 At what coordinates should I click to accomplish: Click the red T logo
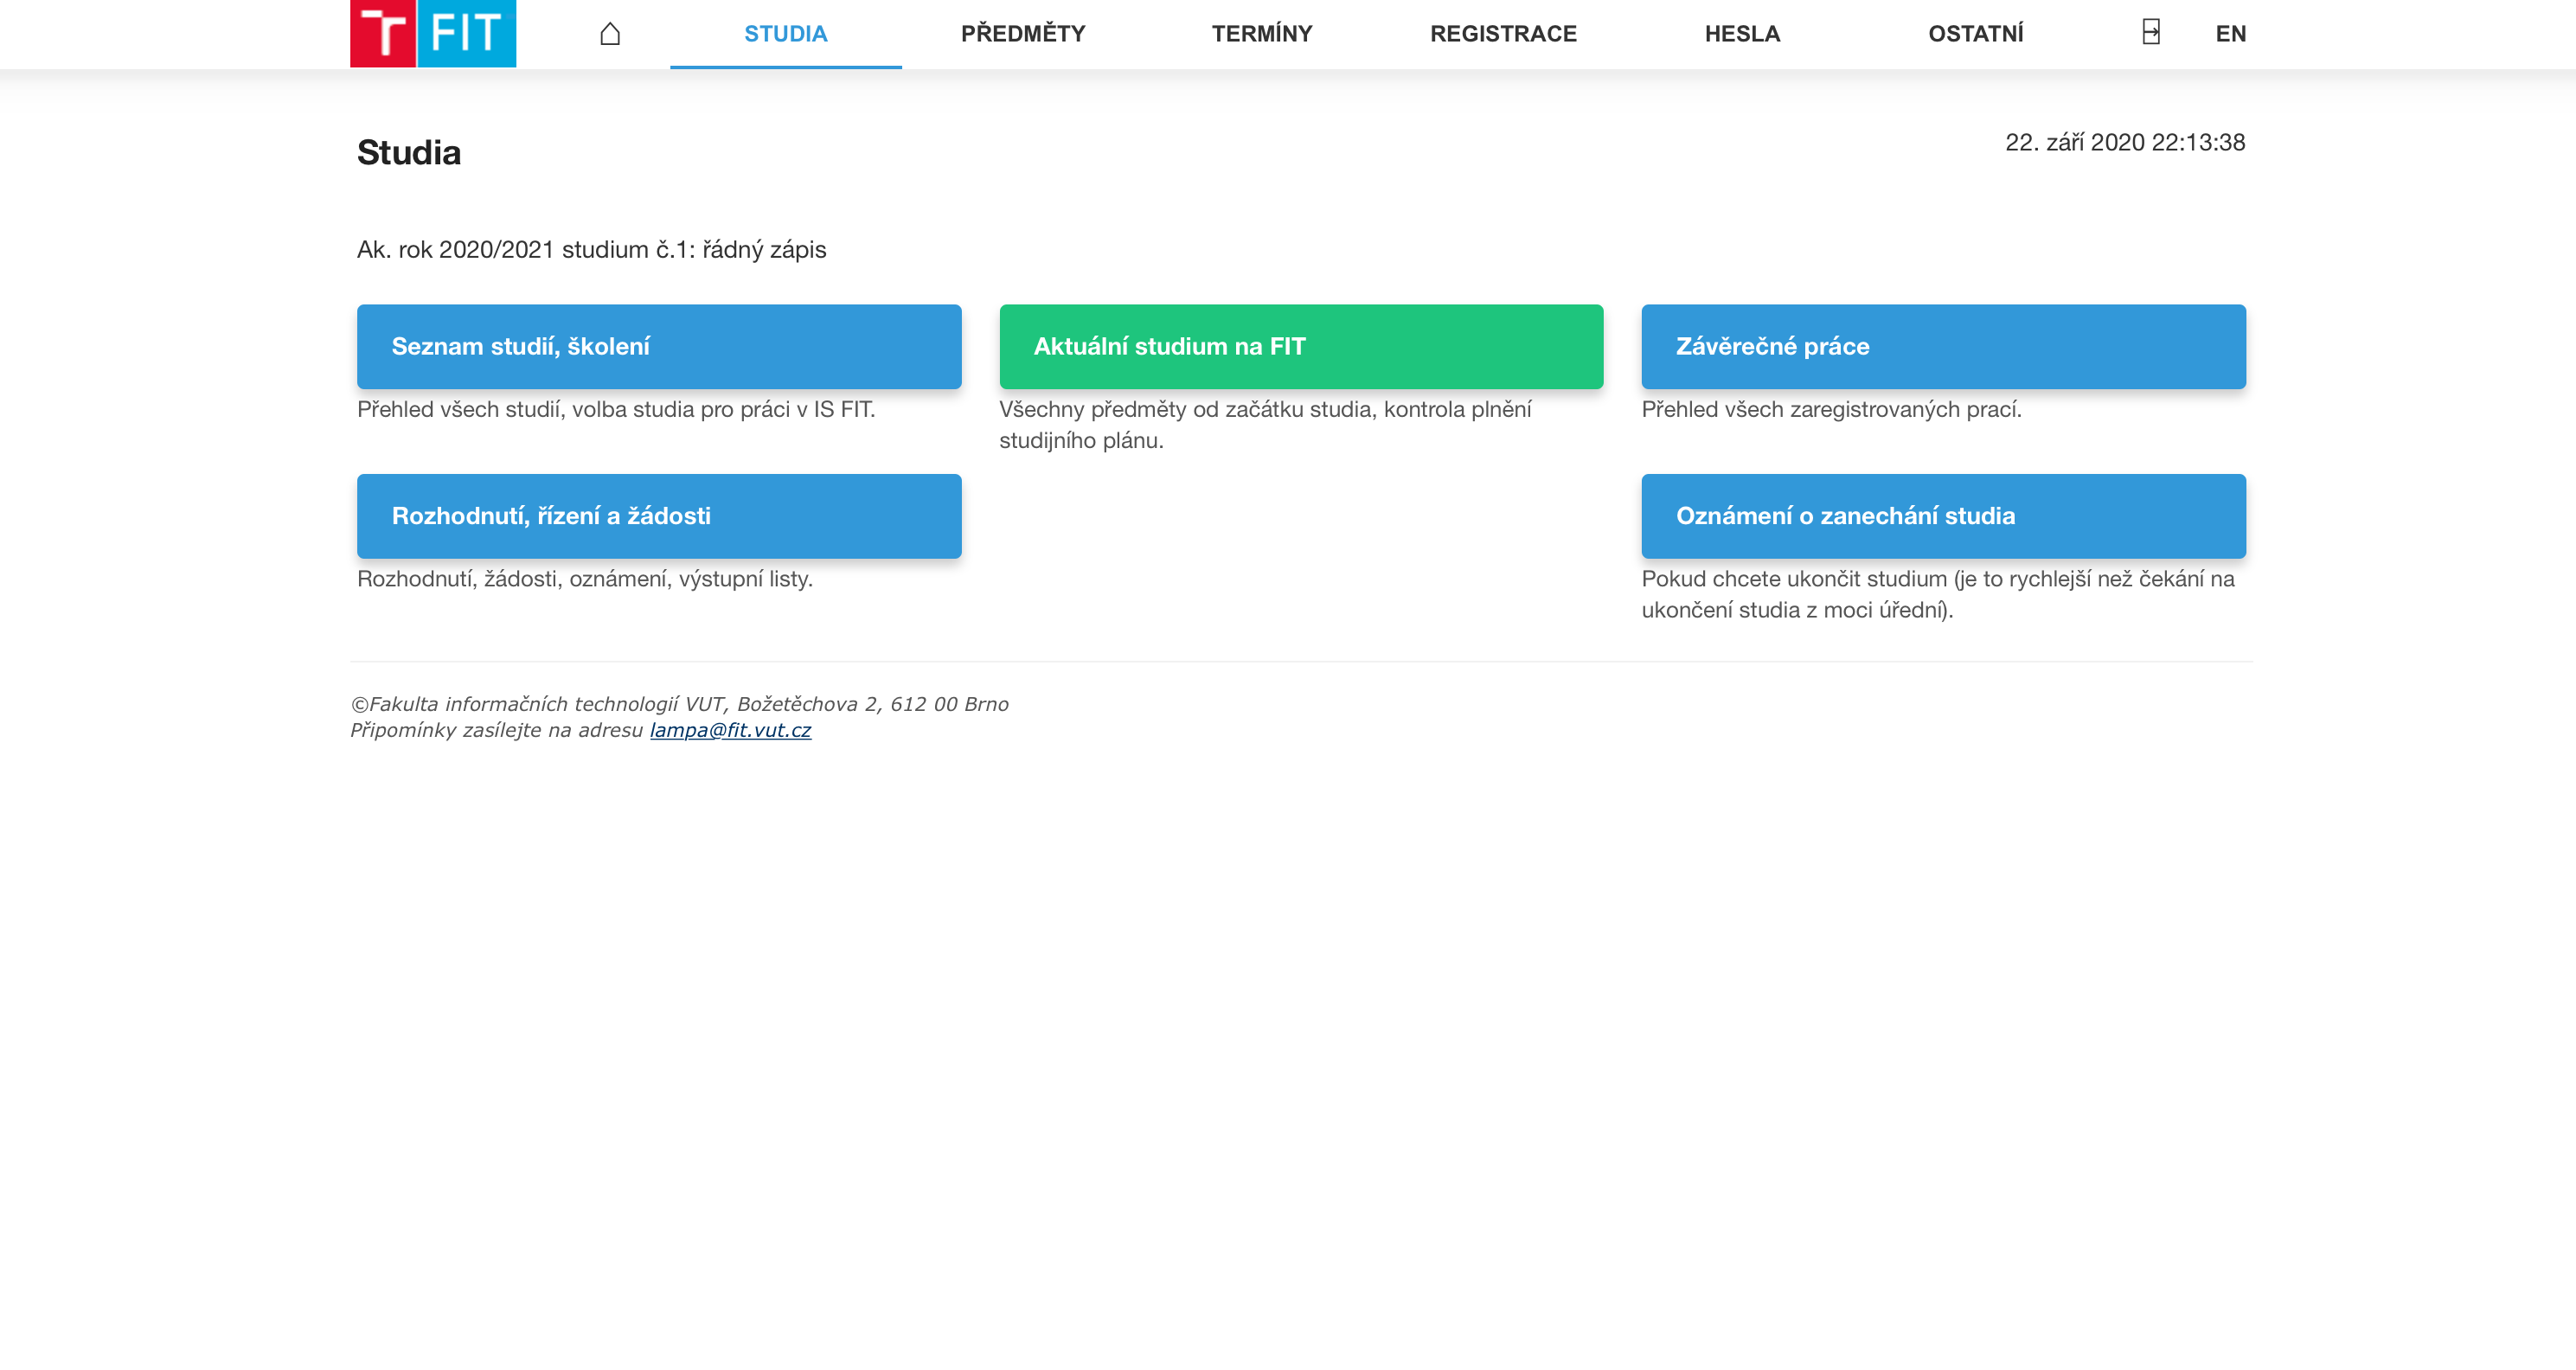click(383, 34)
